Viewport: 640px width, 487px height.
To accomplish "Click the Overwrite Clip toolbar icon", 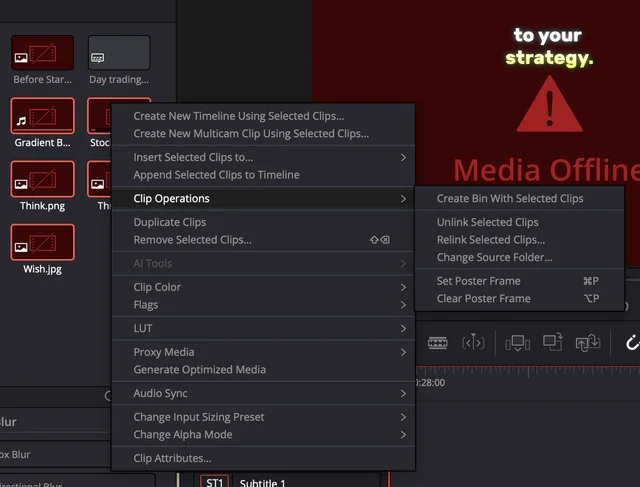I will (553, 342).
